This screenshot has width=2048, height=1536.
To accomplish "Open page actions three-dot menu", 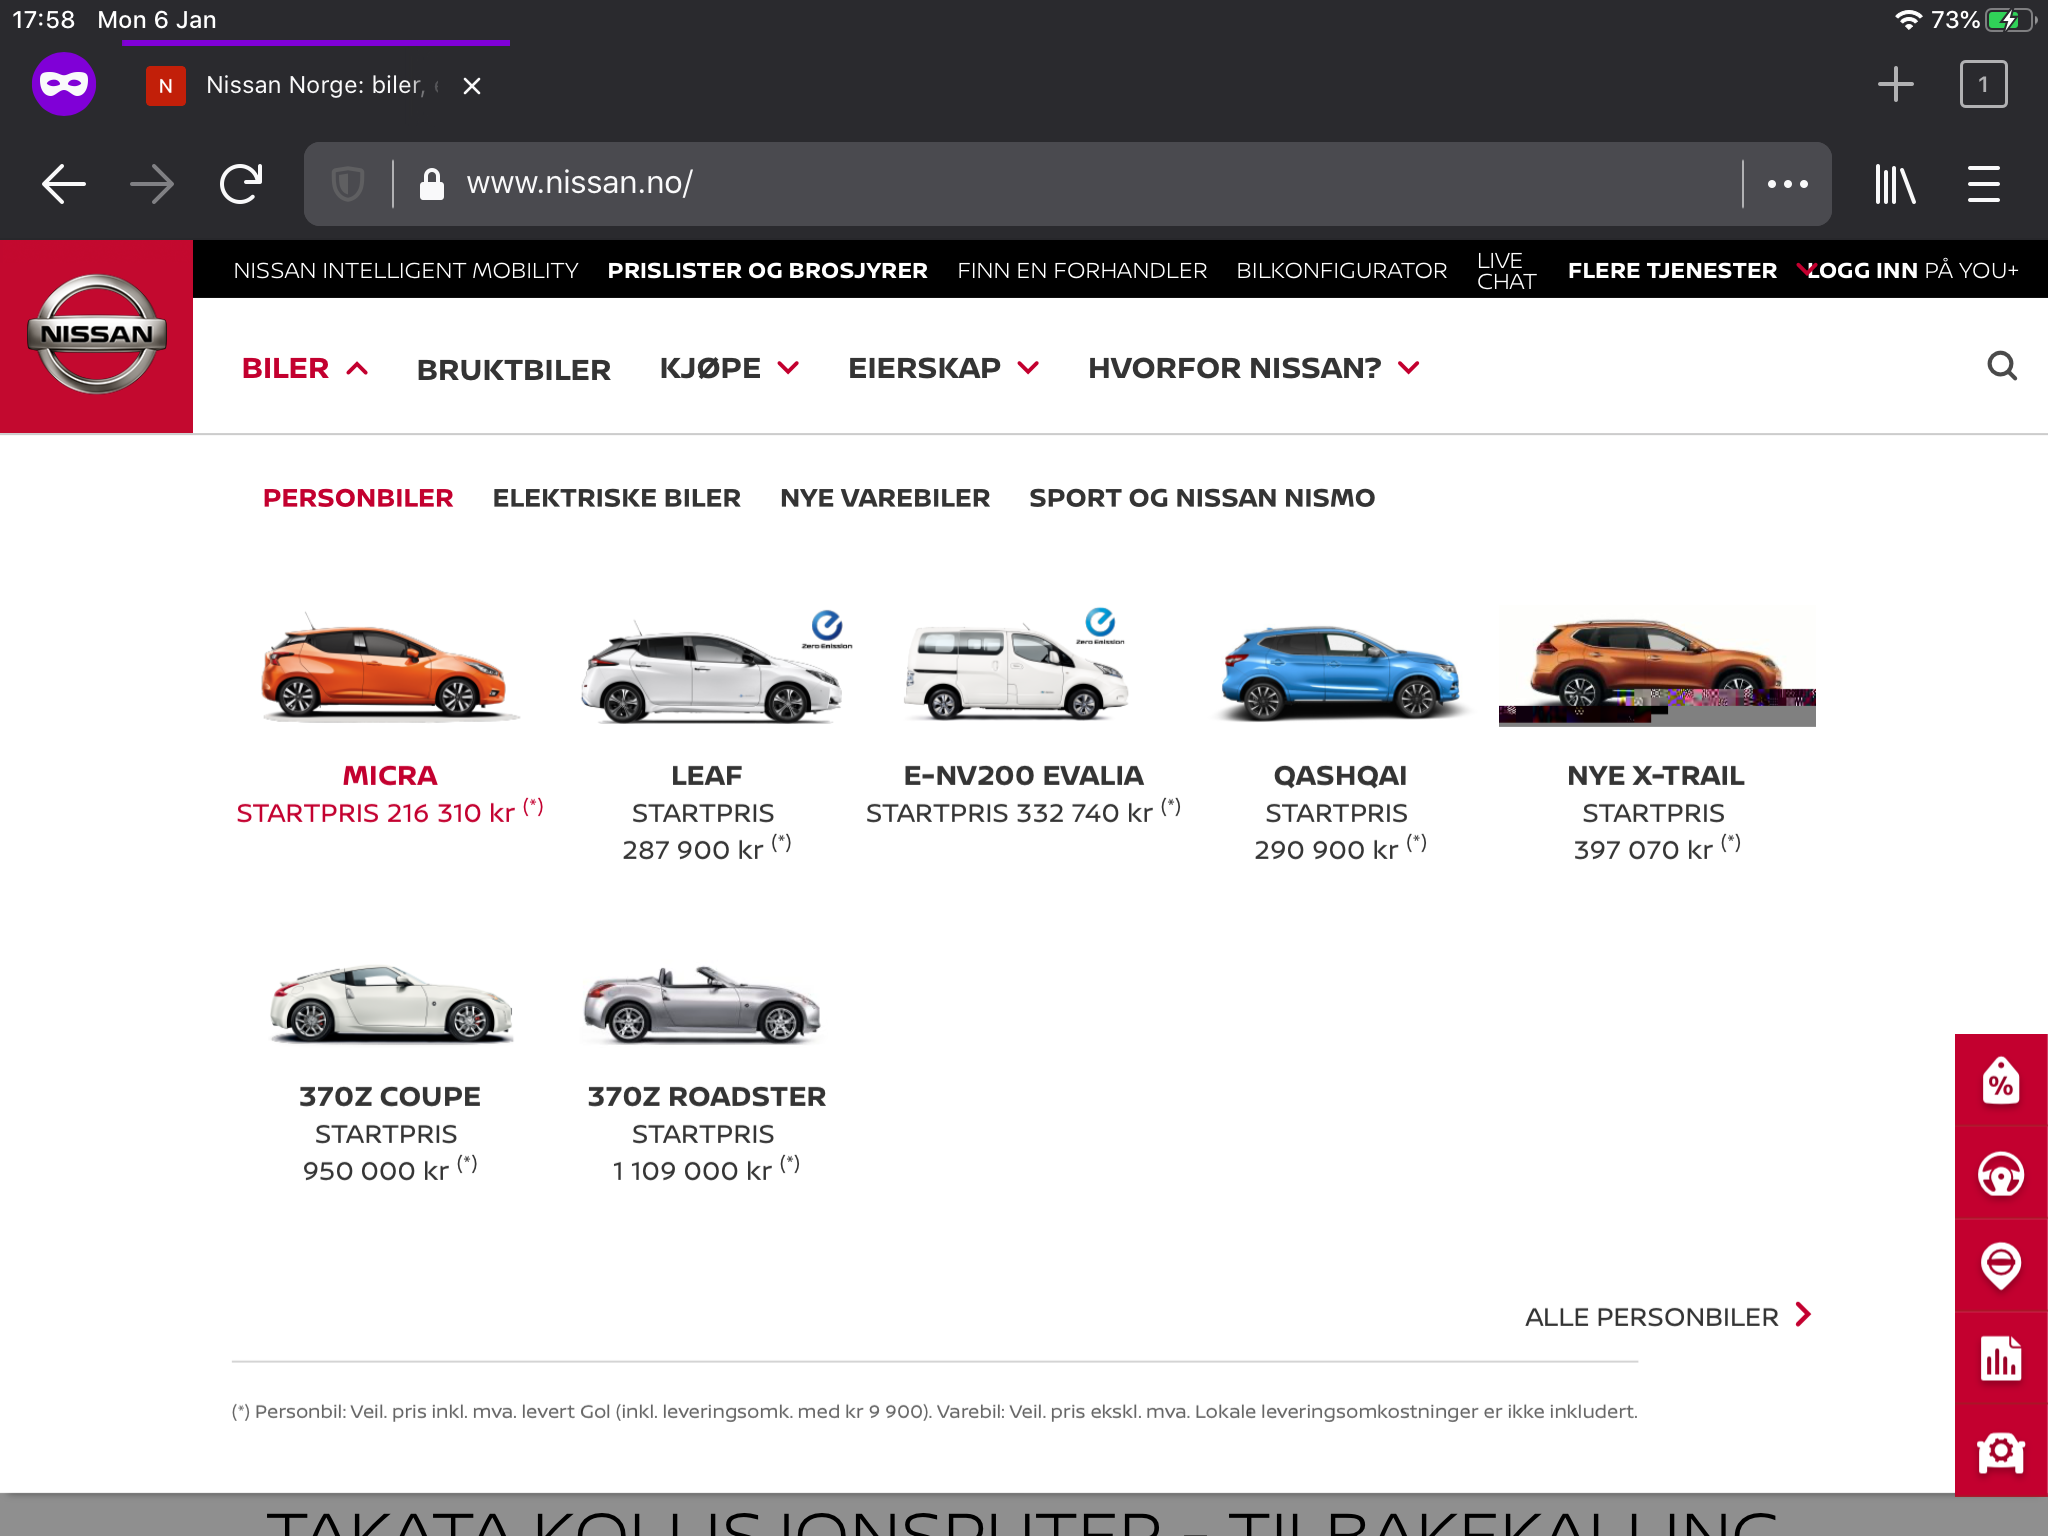I will 1787,184.
